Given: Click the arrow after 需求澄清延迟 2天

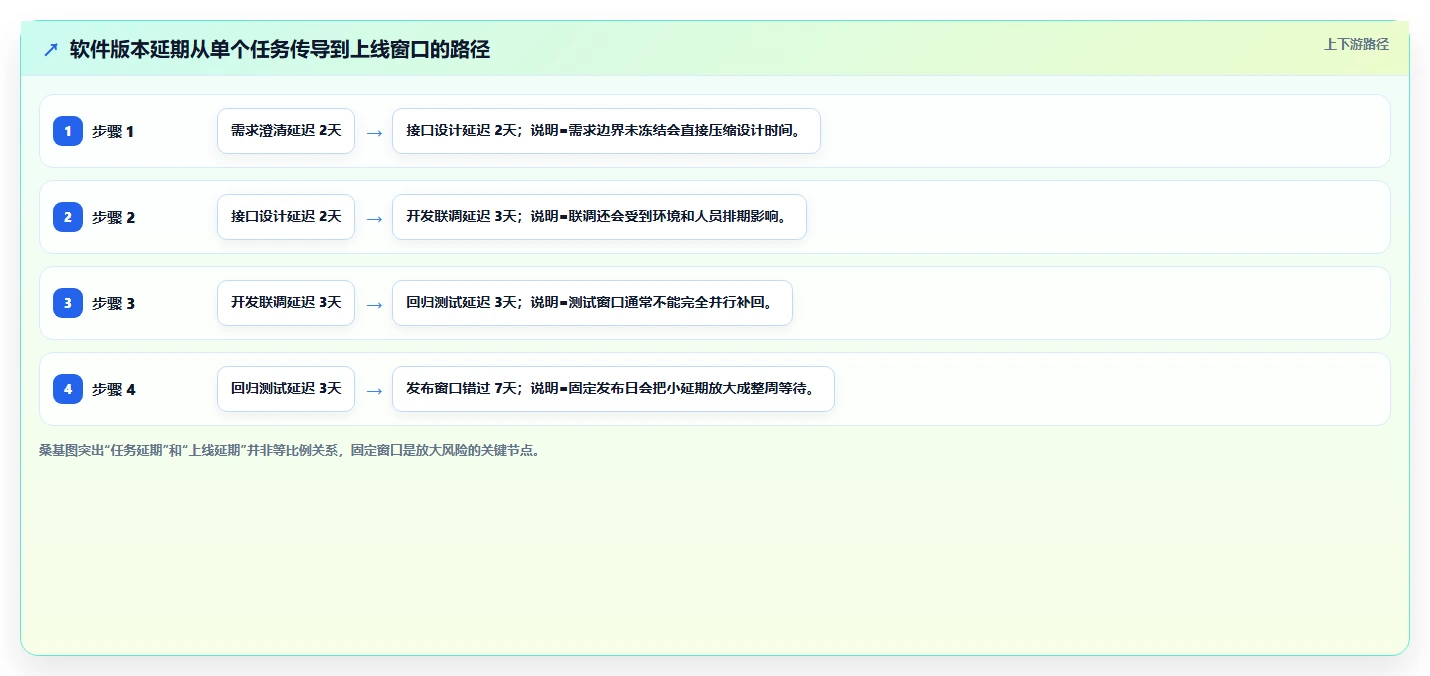Looking at the screenshot, I should coord(374,133).
